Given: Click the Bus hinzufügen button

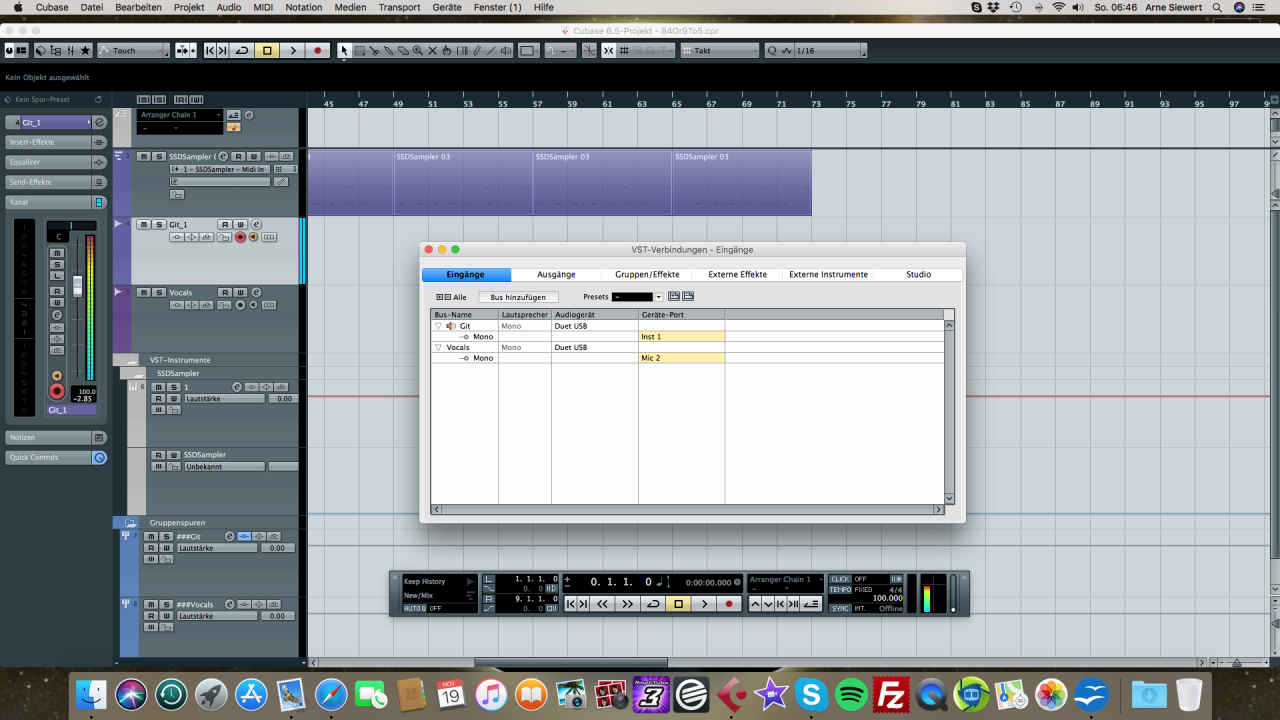Looking at the screenshot, I should point(518,297).
